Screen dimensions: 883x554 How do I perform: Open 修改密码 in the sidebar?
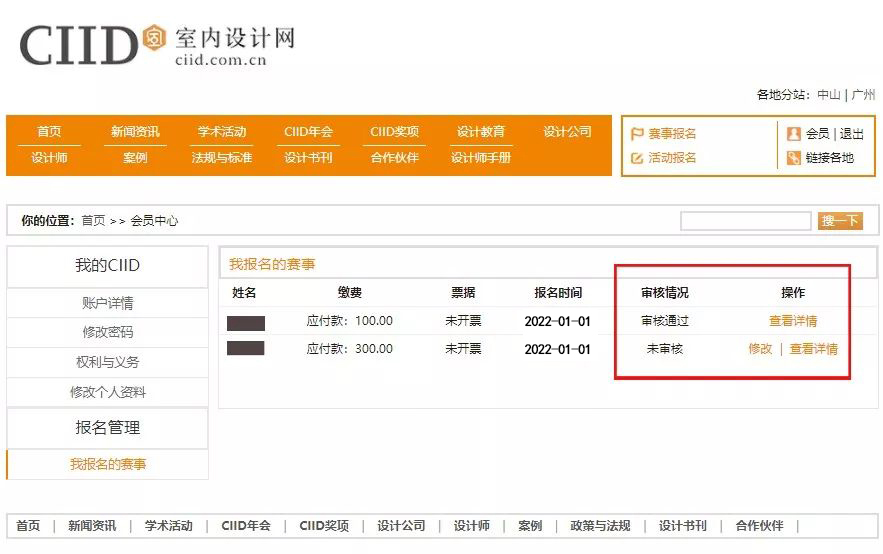point(108,332)
